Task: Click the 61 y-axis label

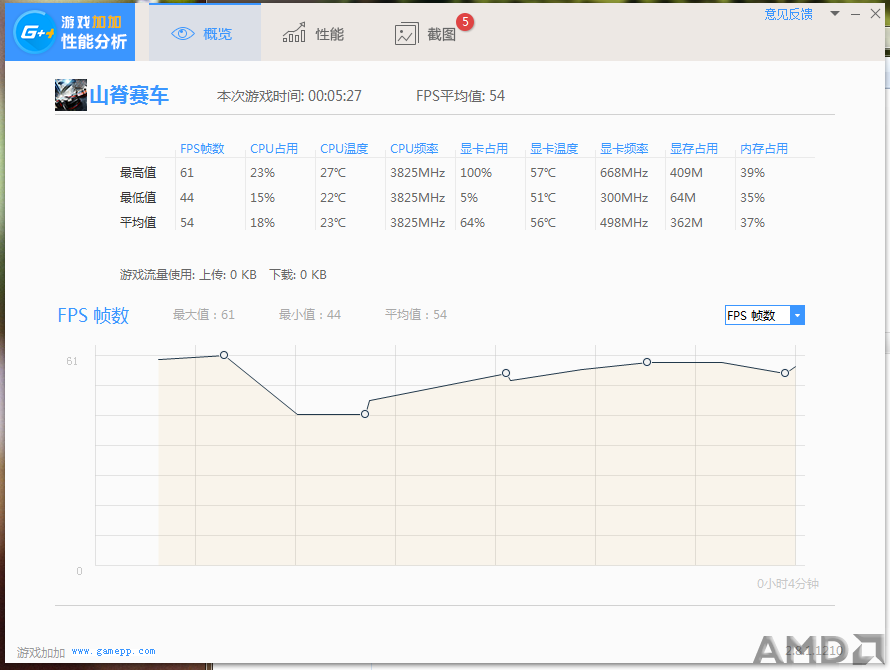Action: point(72,361)
